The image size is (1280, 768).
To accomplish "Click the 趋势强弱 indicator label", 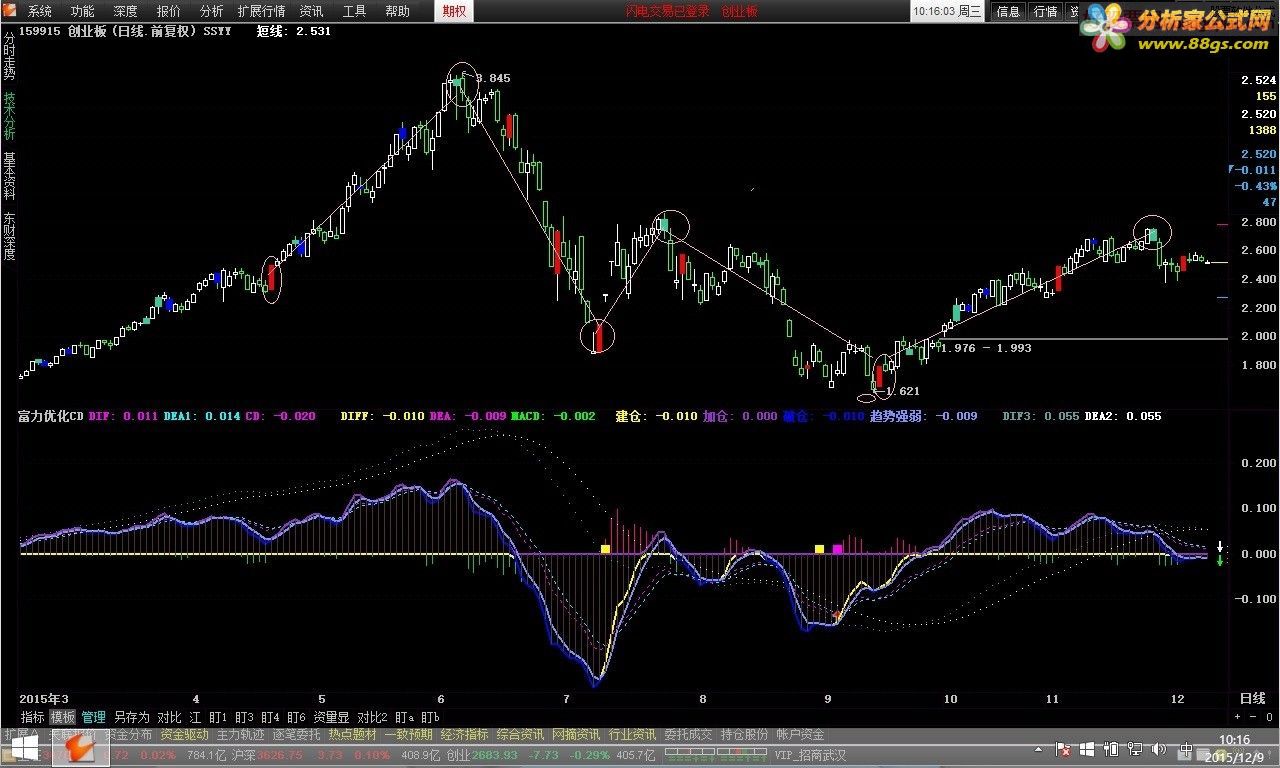I will coord(897,416).
